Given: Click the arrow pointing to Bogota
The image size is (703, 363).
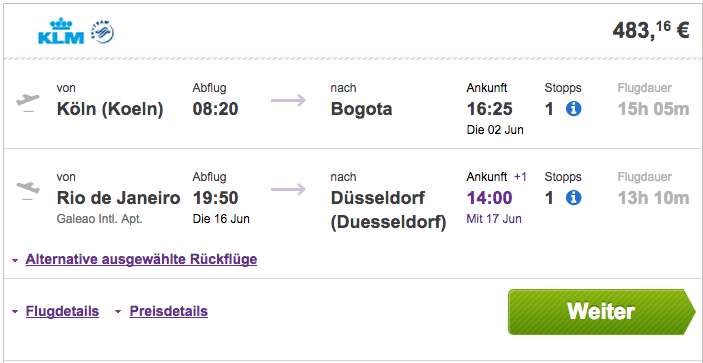Looking at the screenshot, I should click(288, 100).
